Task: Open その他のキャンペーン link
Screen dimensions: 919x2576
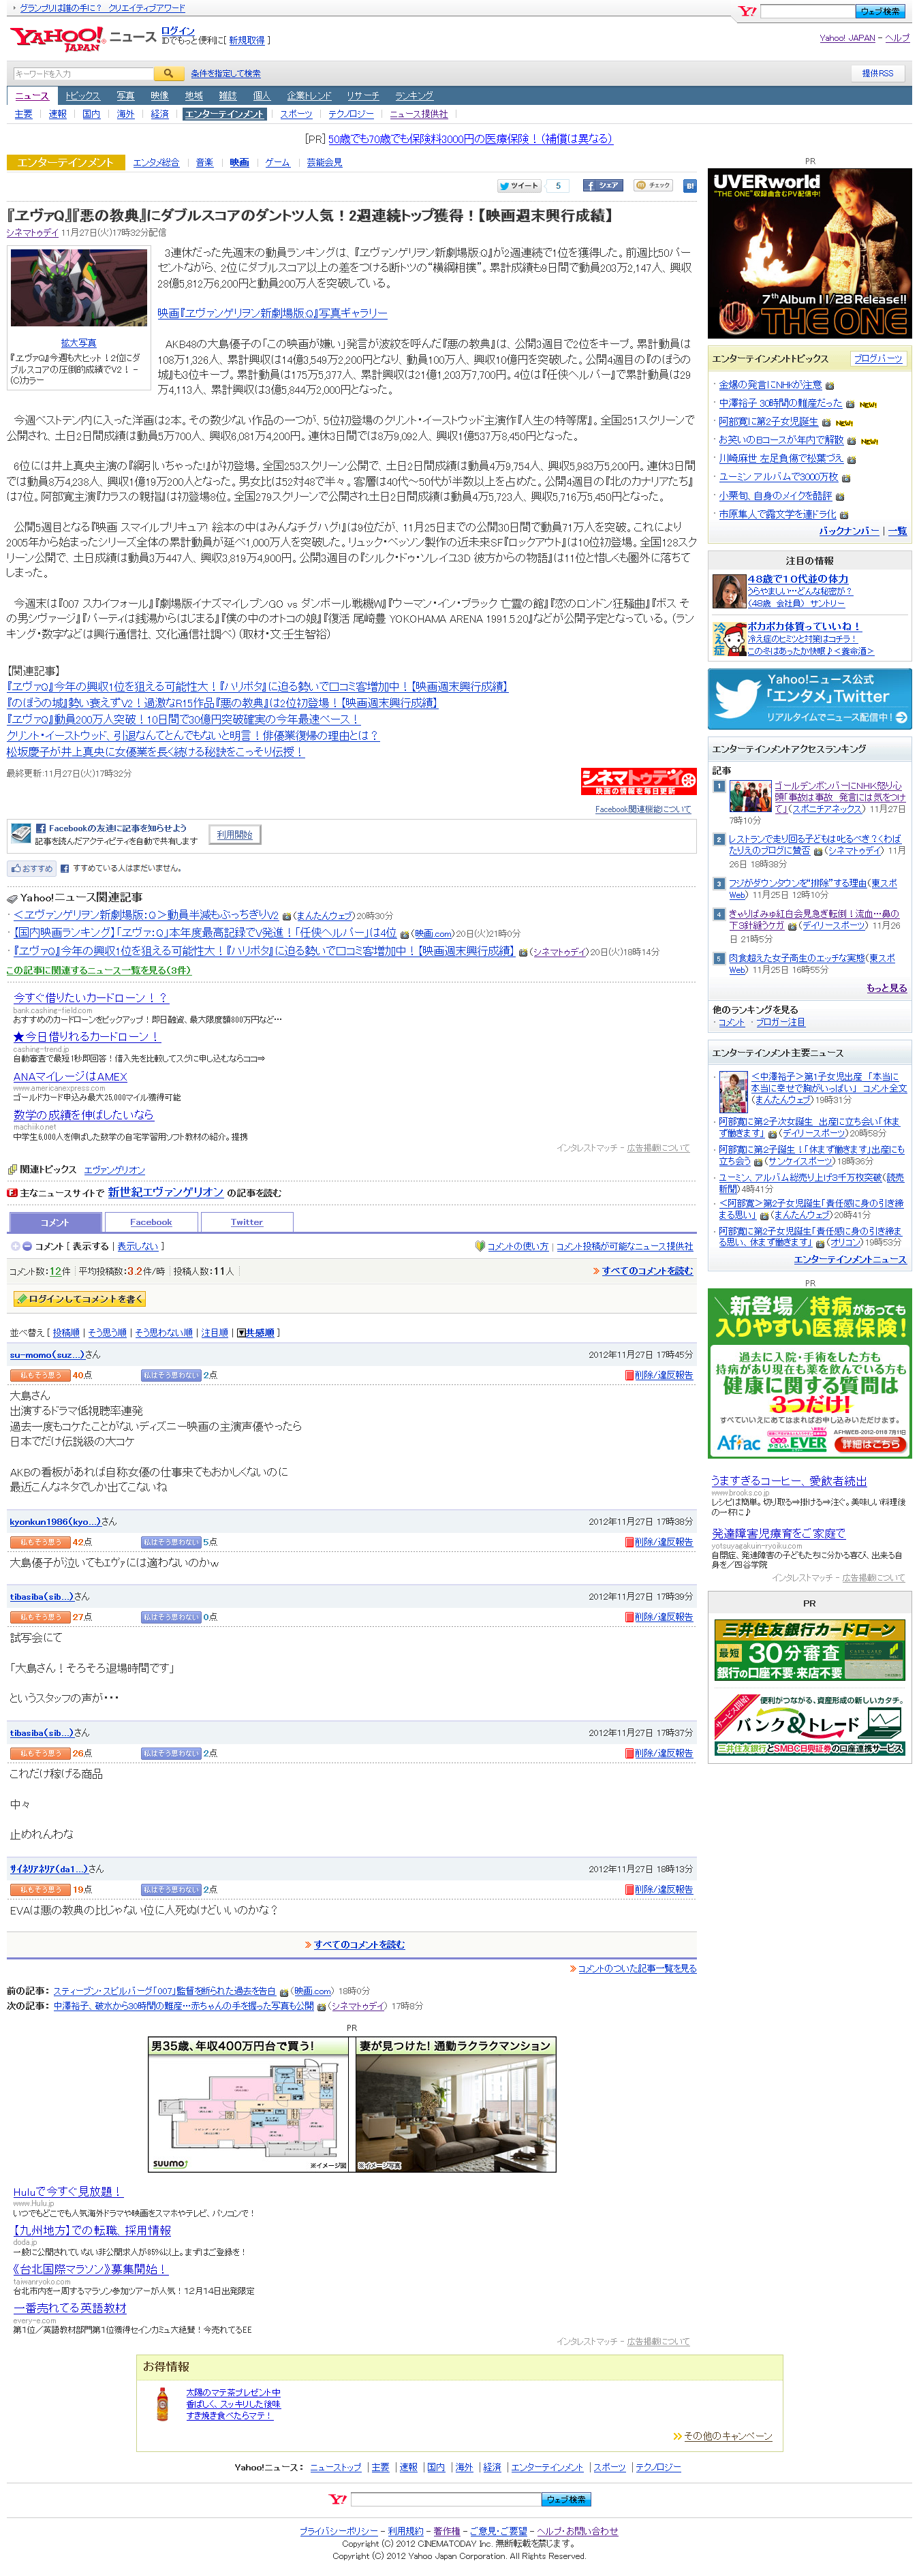Action: 727,2435
